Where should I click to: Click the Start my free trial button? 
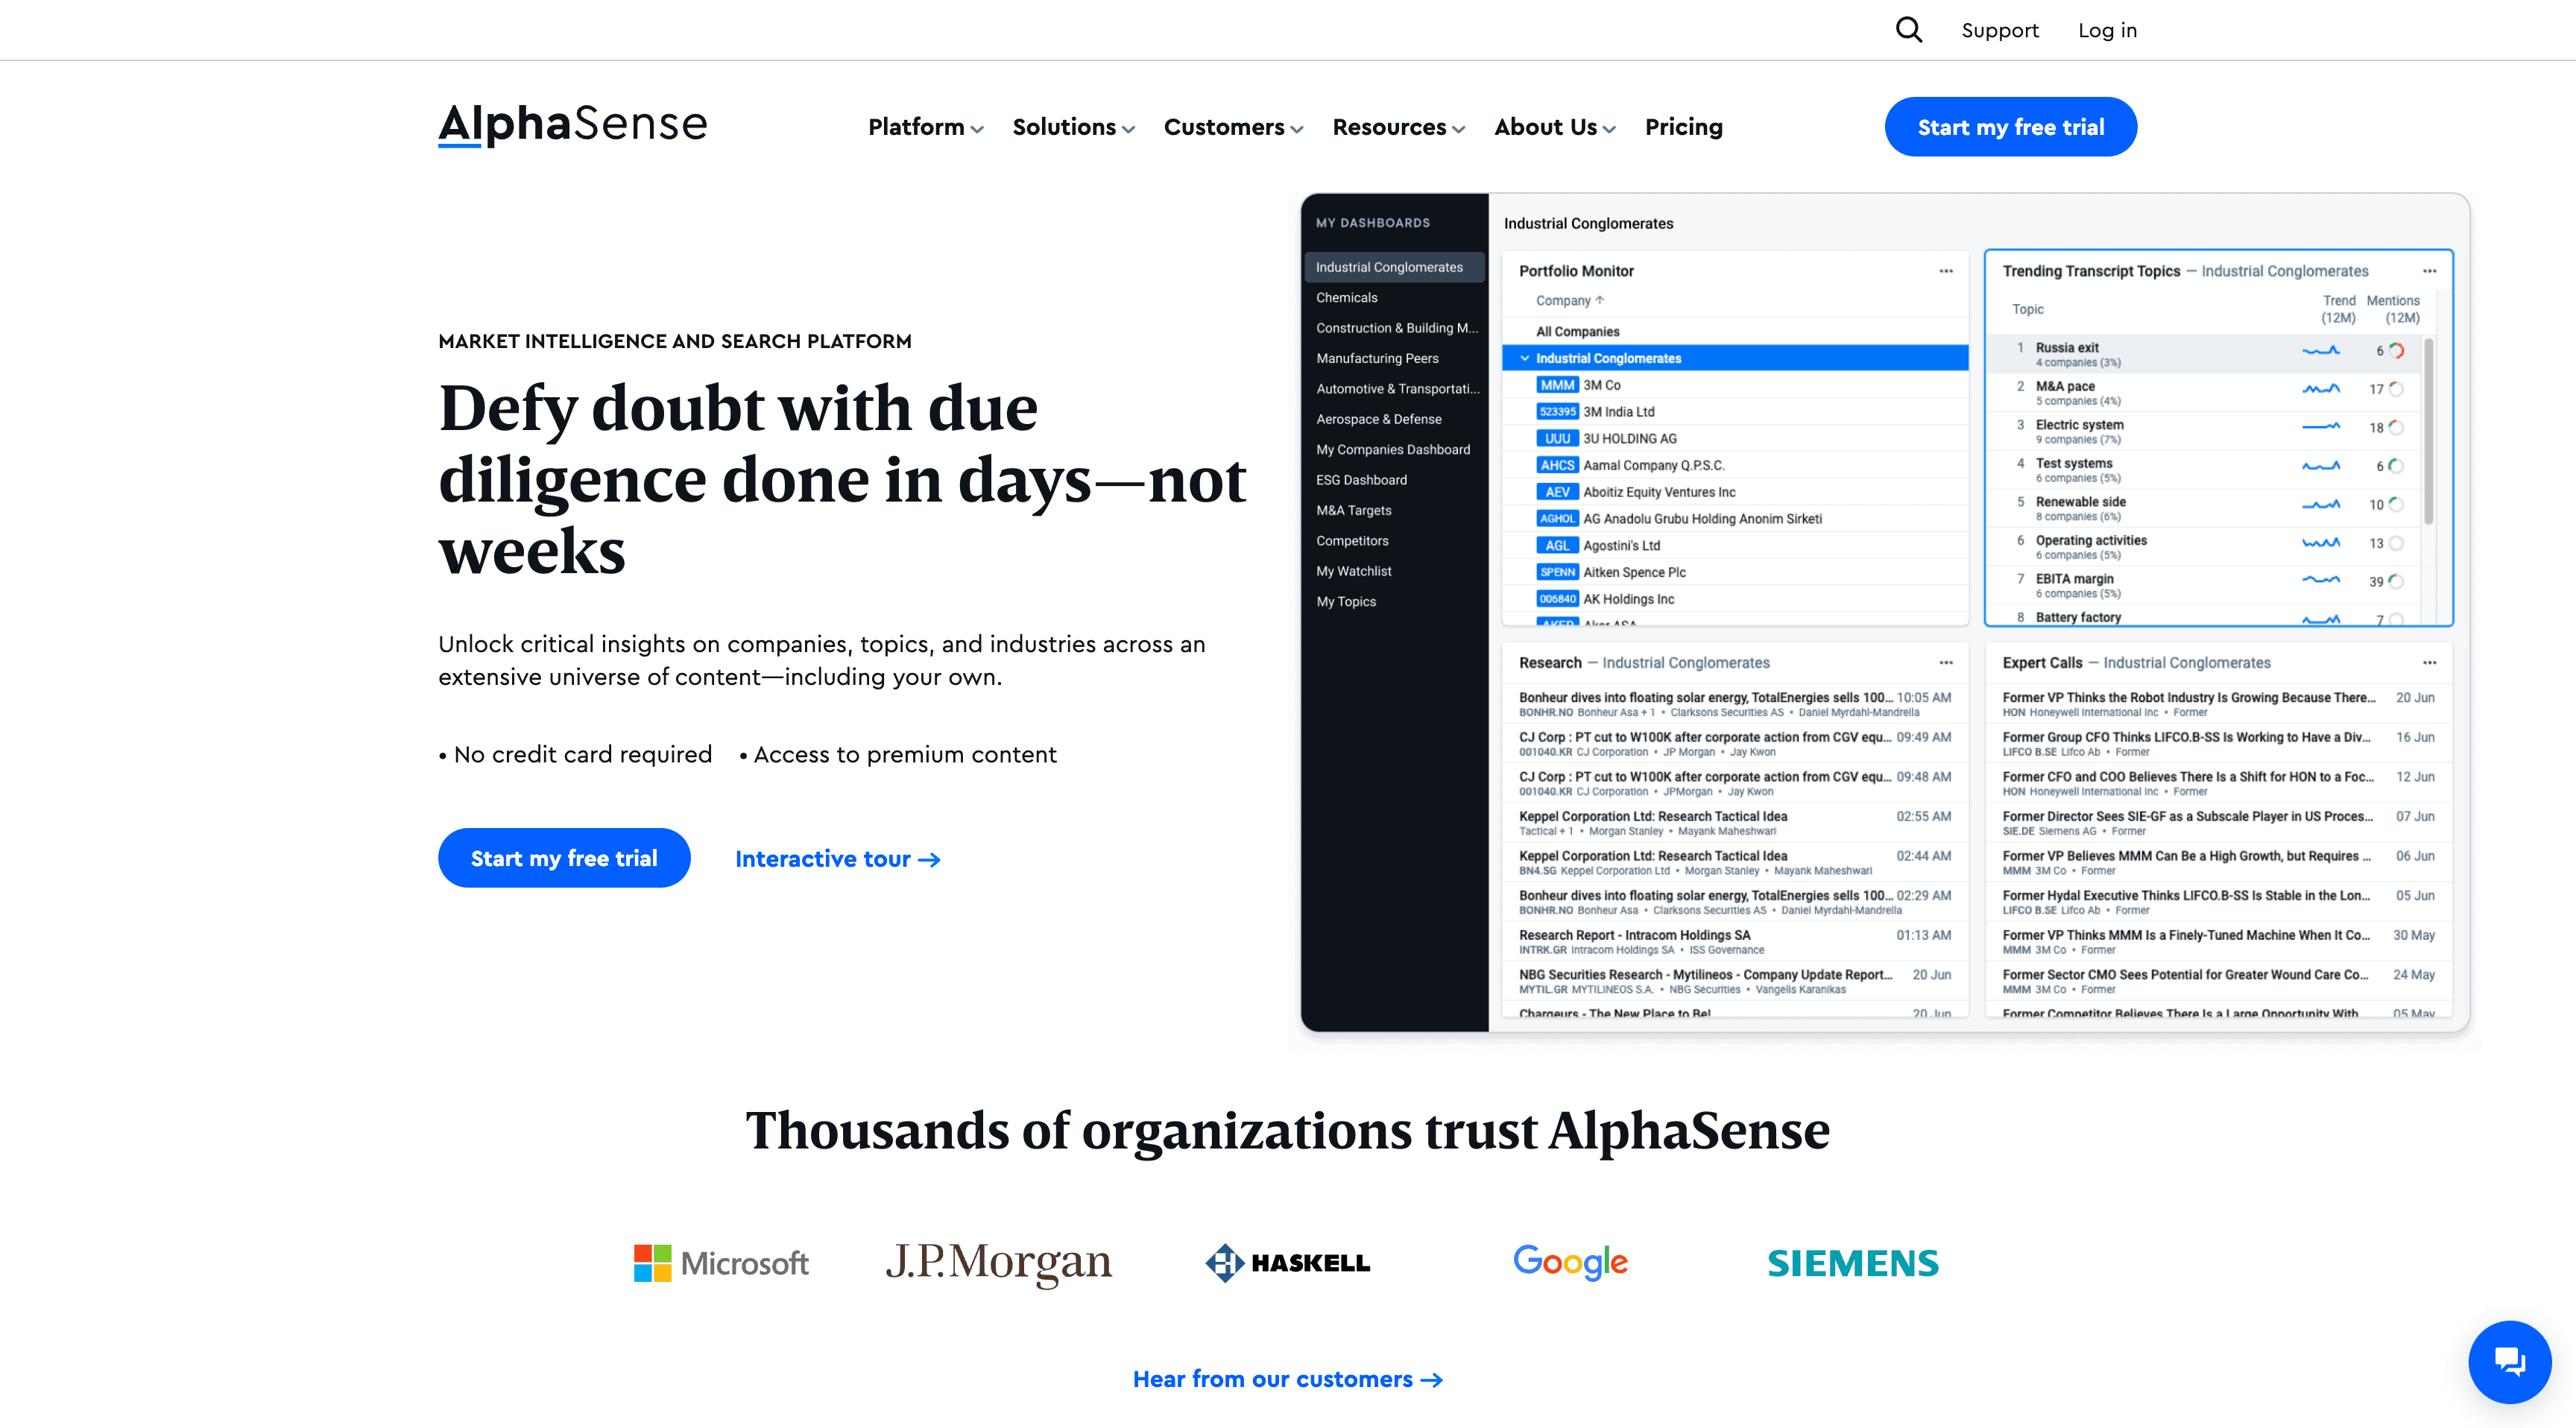(x=2012, y=125)
